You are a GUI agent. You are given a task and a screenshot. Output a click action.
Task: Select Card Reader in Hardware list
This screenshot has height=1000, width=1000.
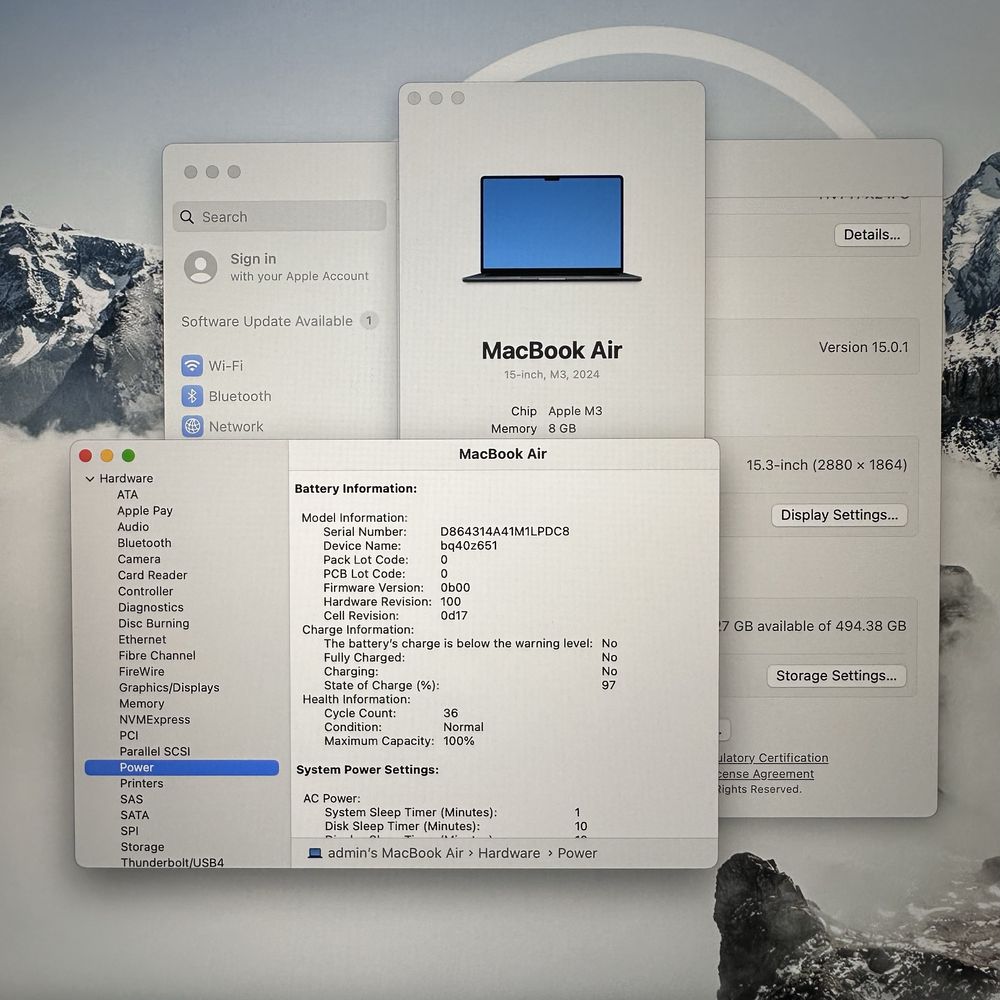(x=152, y=575)
